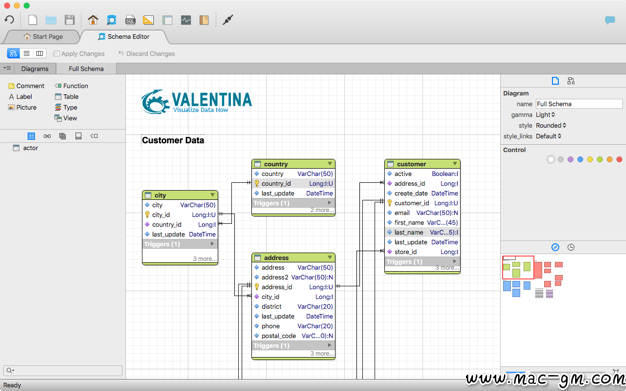Open the layout window toolbar icon
The image size is (626, 391).
click(167, 20)
